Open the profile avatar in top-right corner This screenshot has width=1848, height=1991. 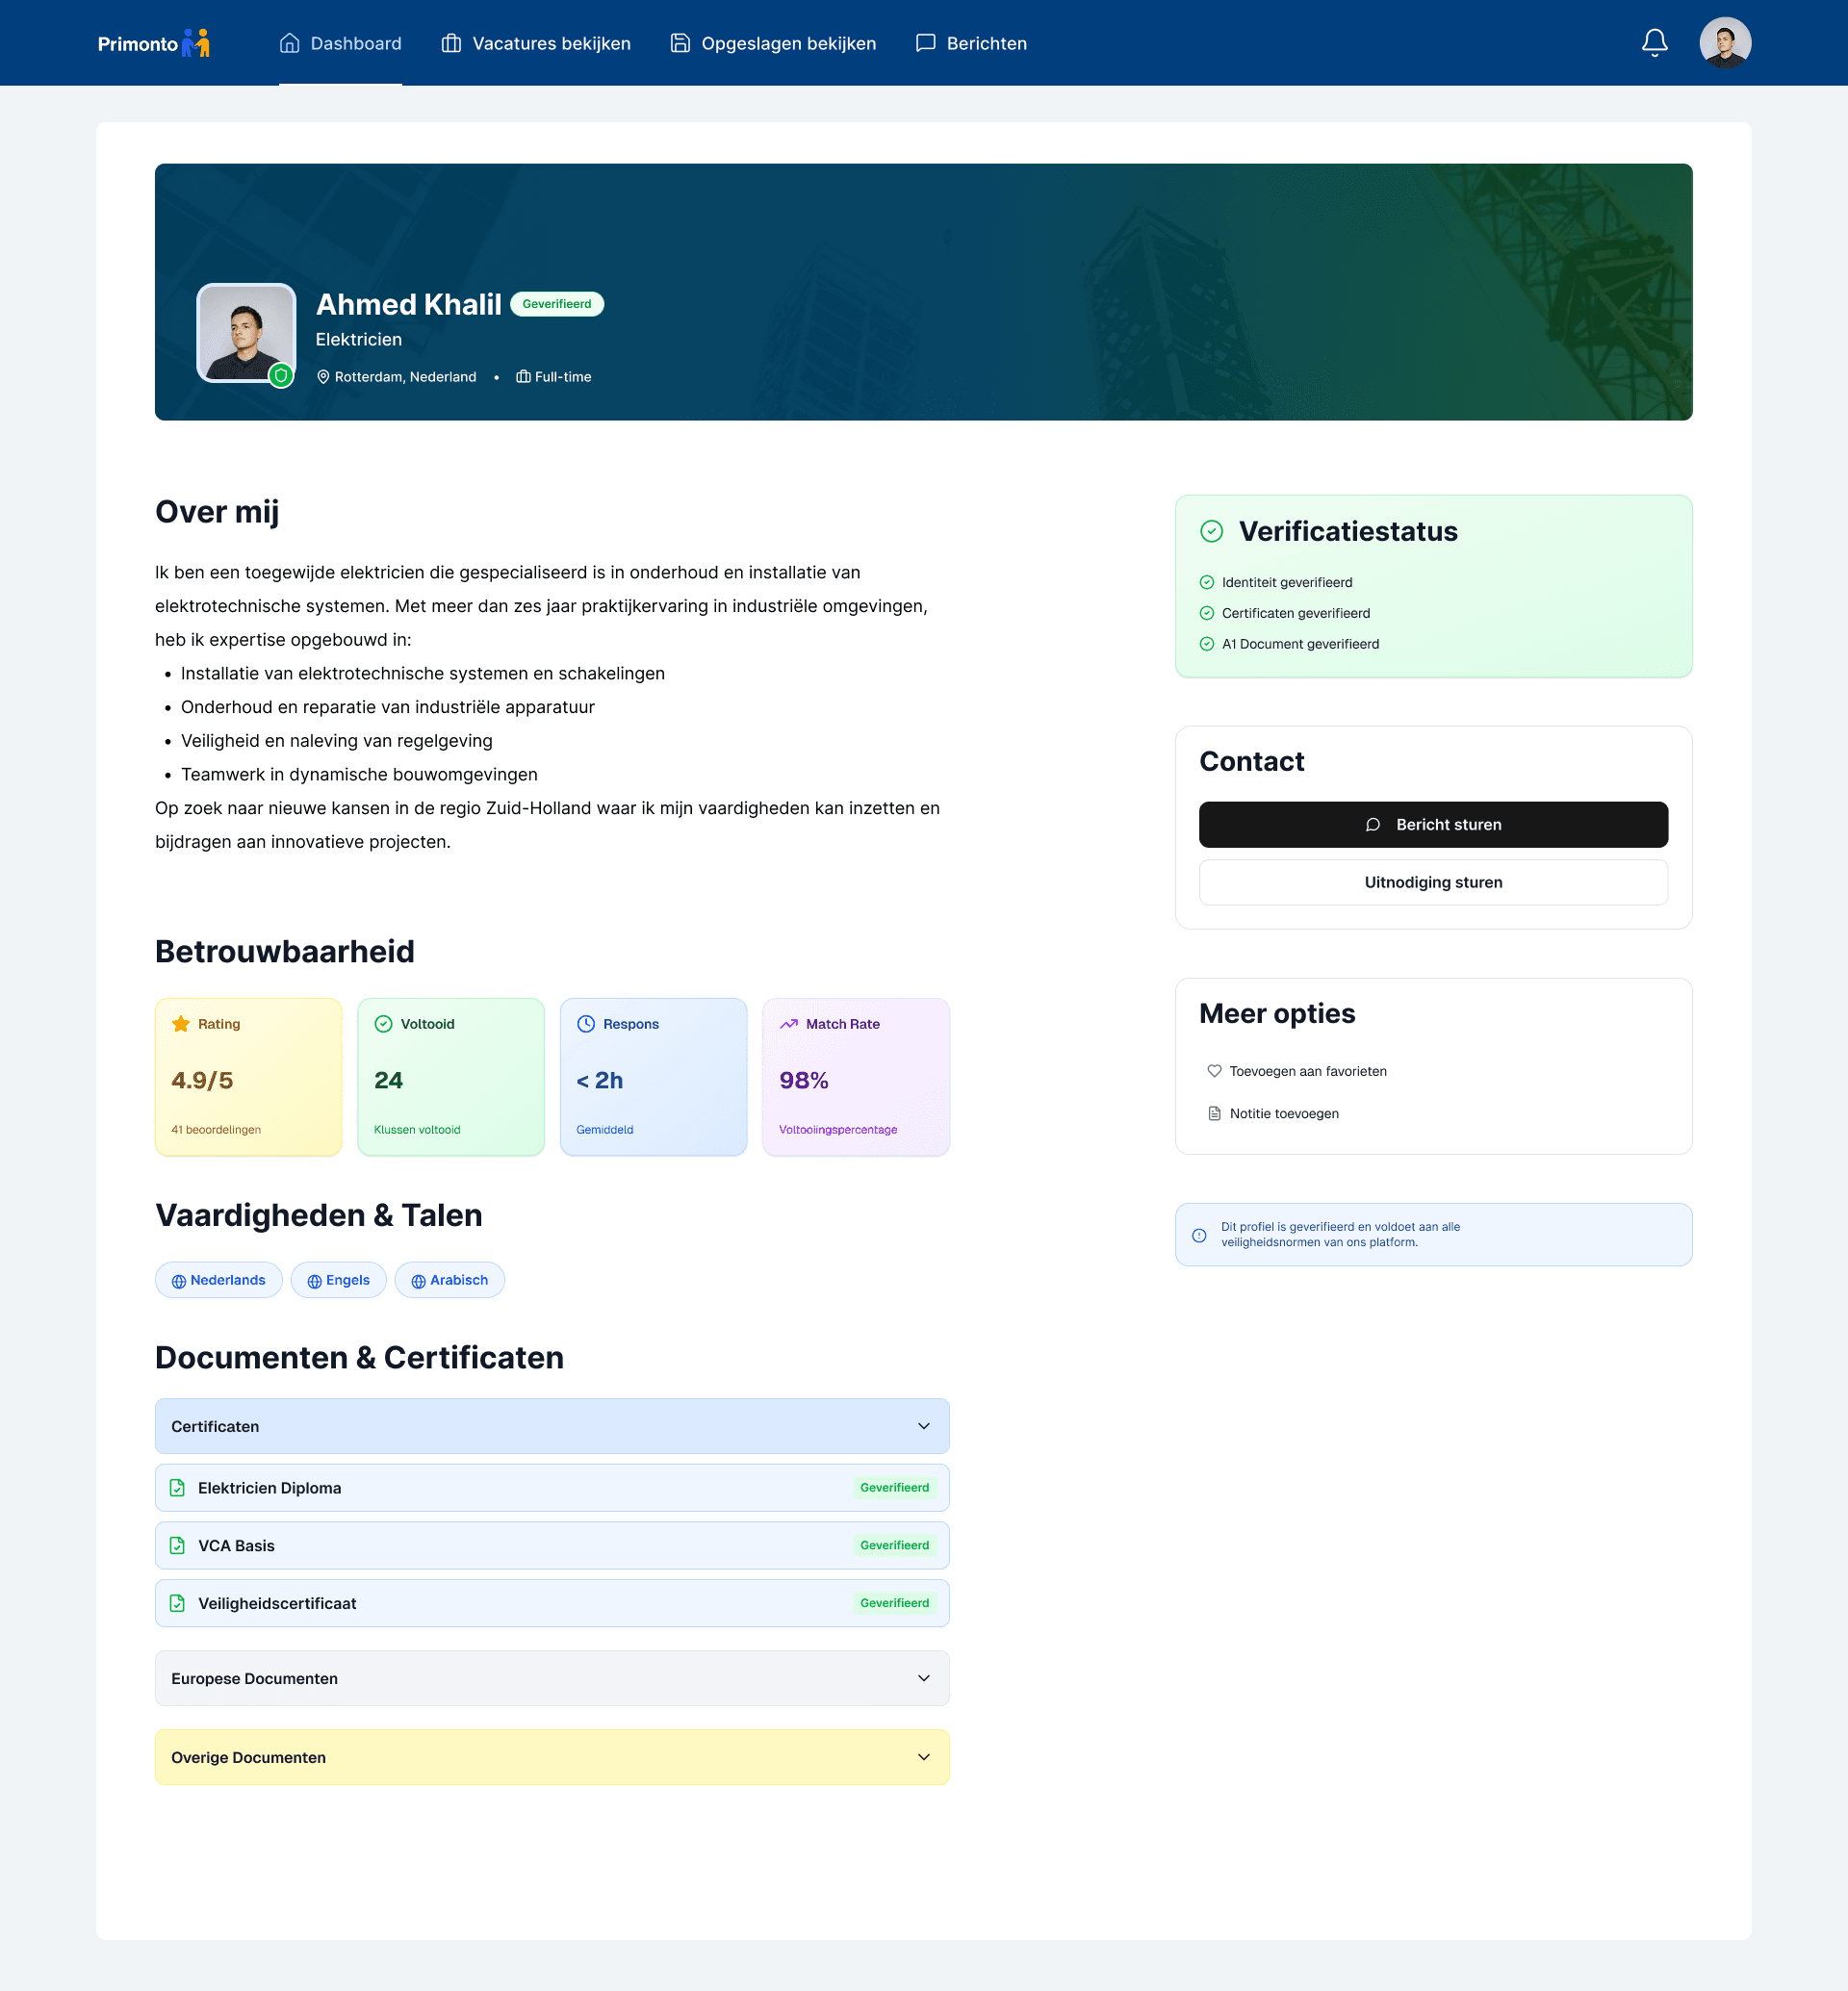1726,42
